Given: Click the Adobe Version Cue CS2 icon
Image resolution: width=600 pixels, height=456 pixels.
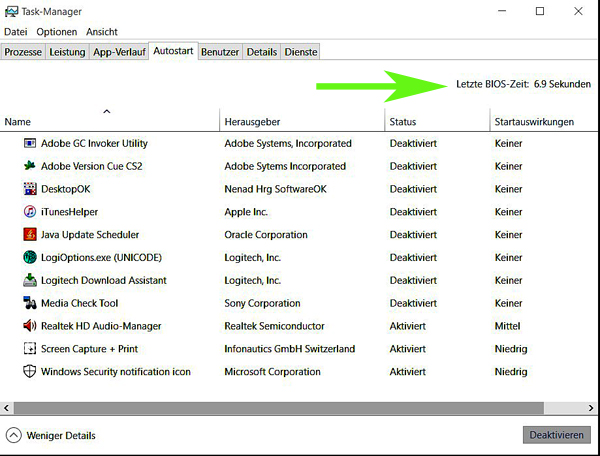Looking at the screenshot, I should tap(30, 166).
